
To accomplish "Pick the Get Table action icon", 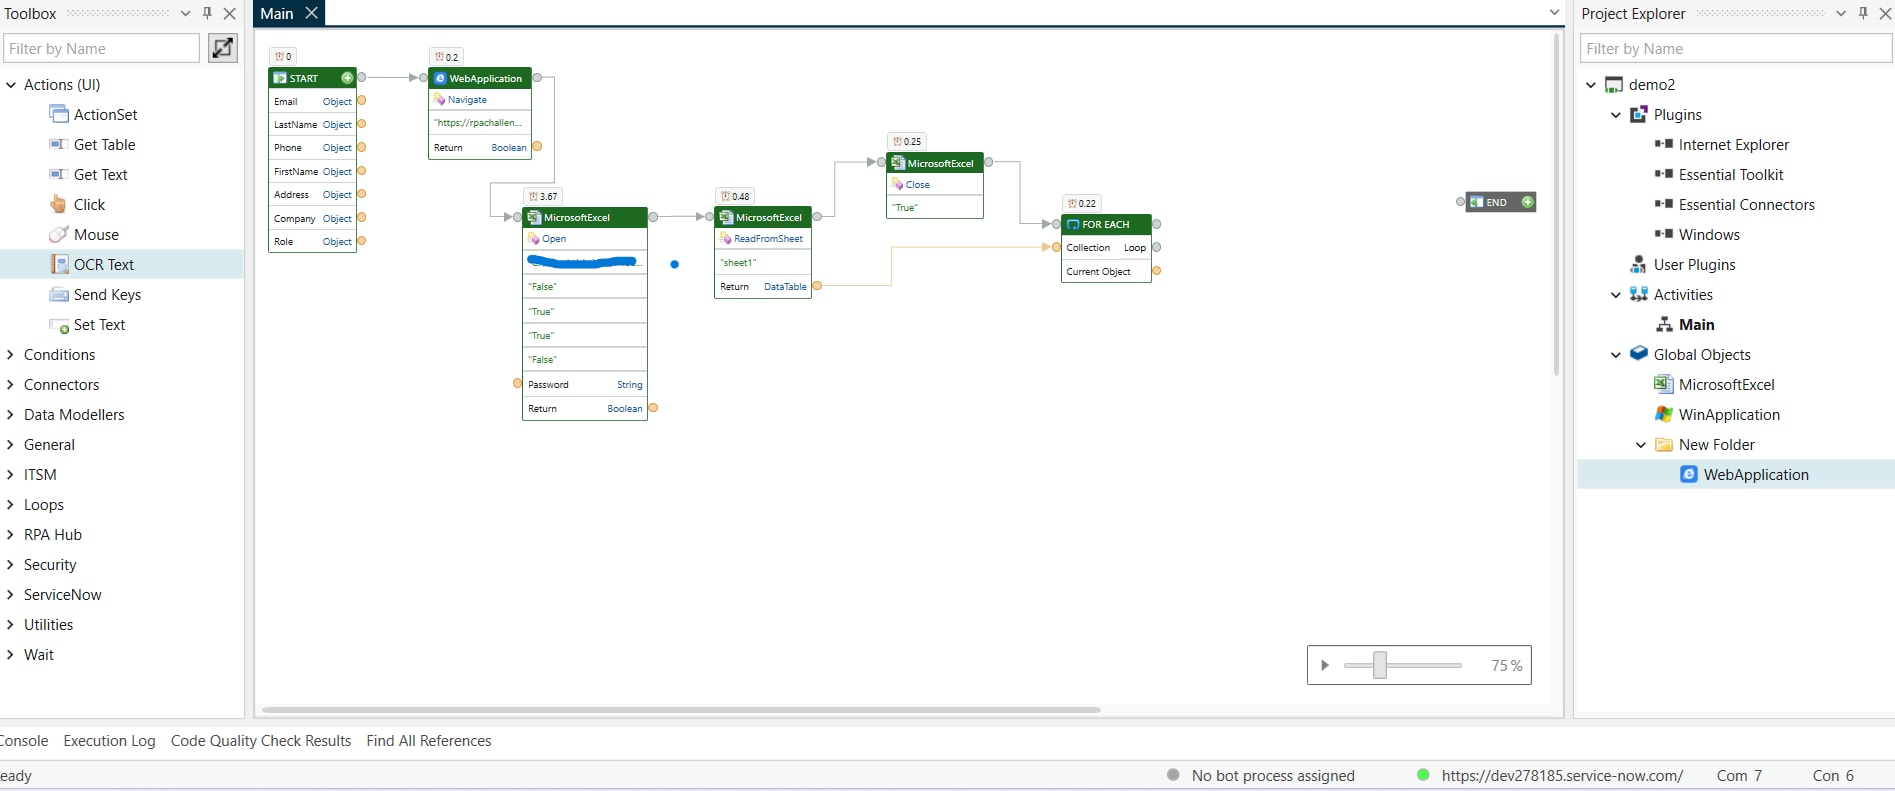I will pyautogui.click(x=58, y=144).
